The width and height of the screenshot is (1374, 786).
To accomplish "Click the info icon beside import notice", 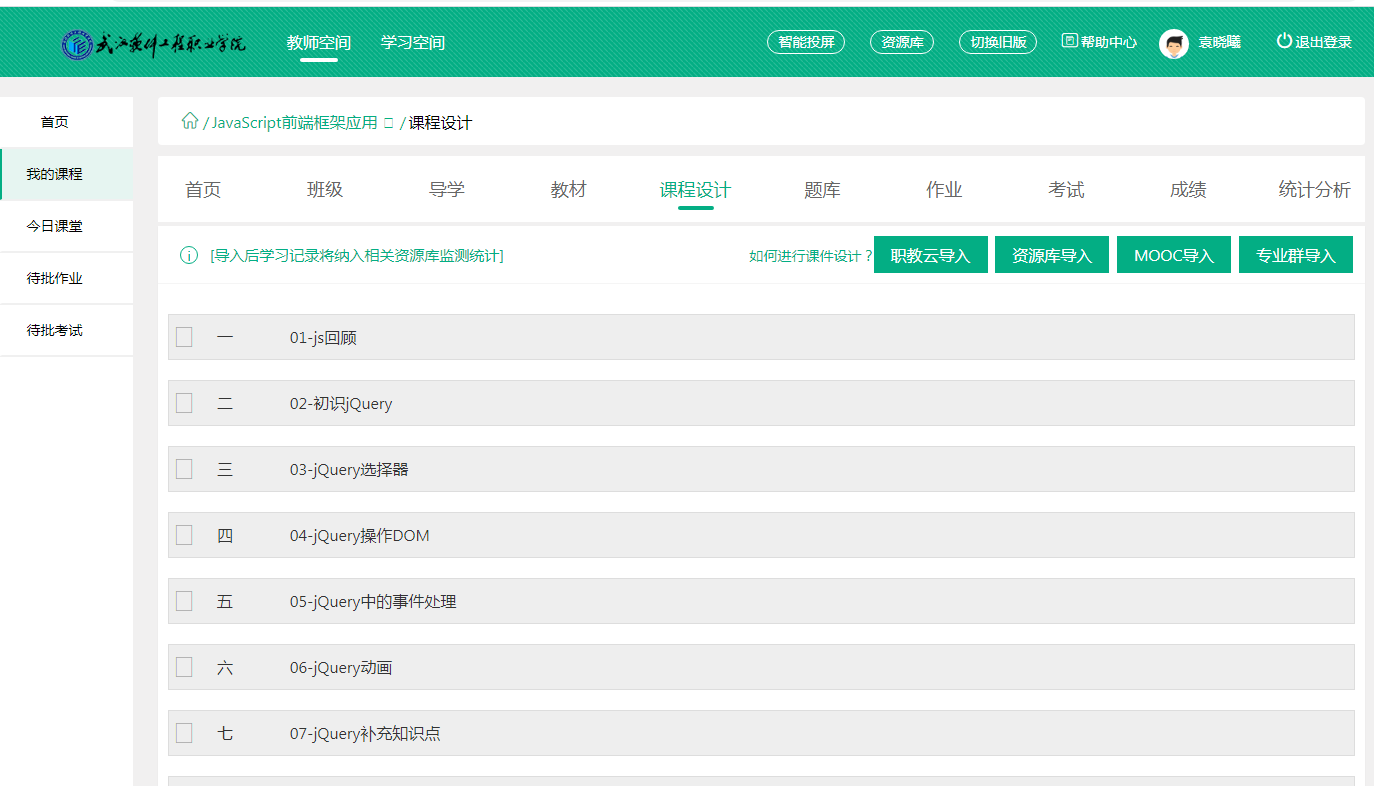I will 189,256.
